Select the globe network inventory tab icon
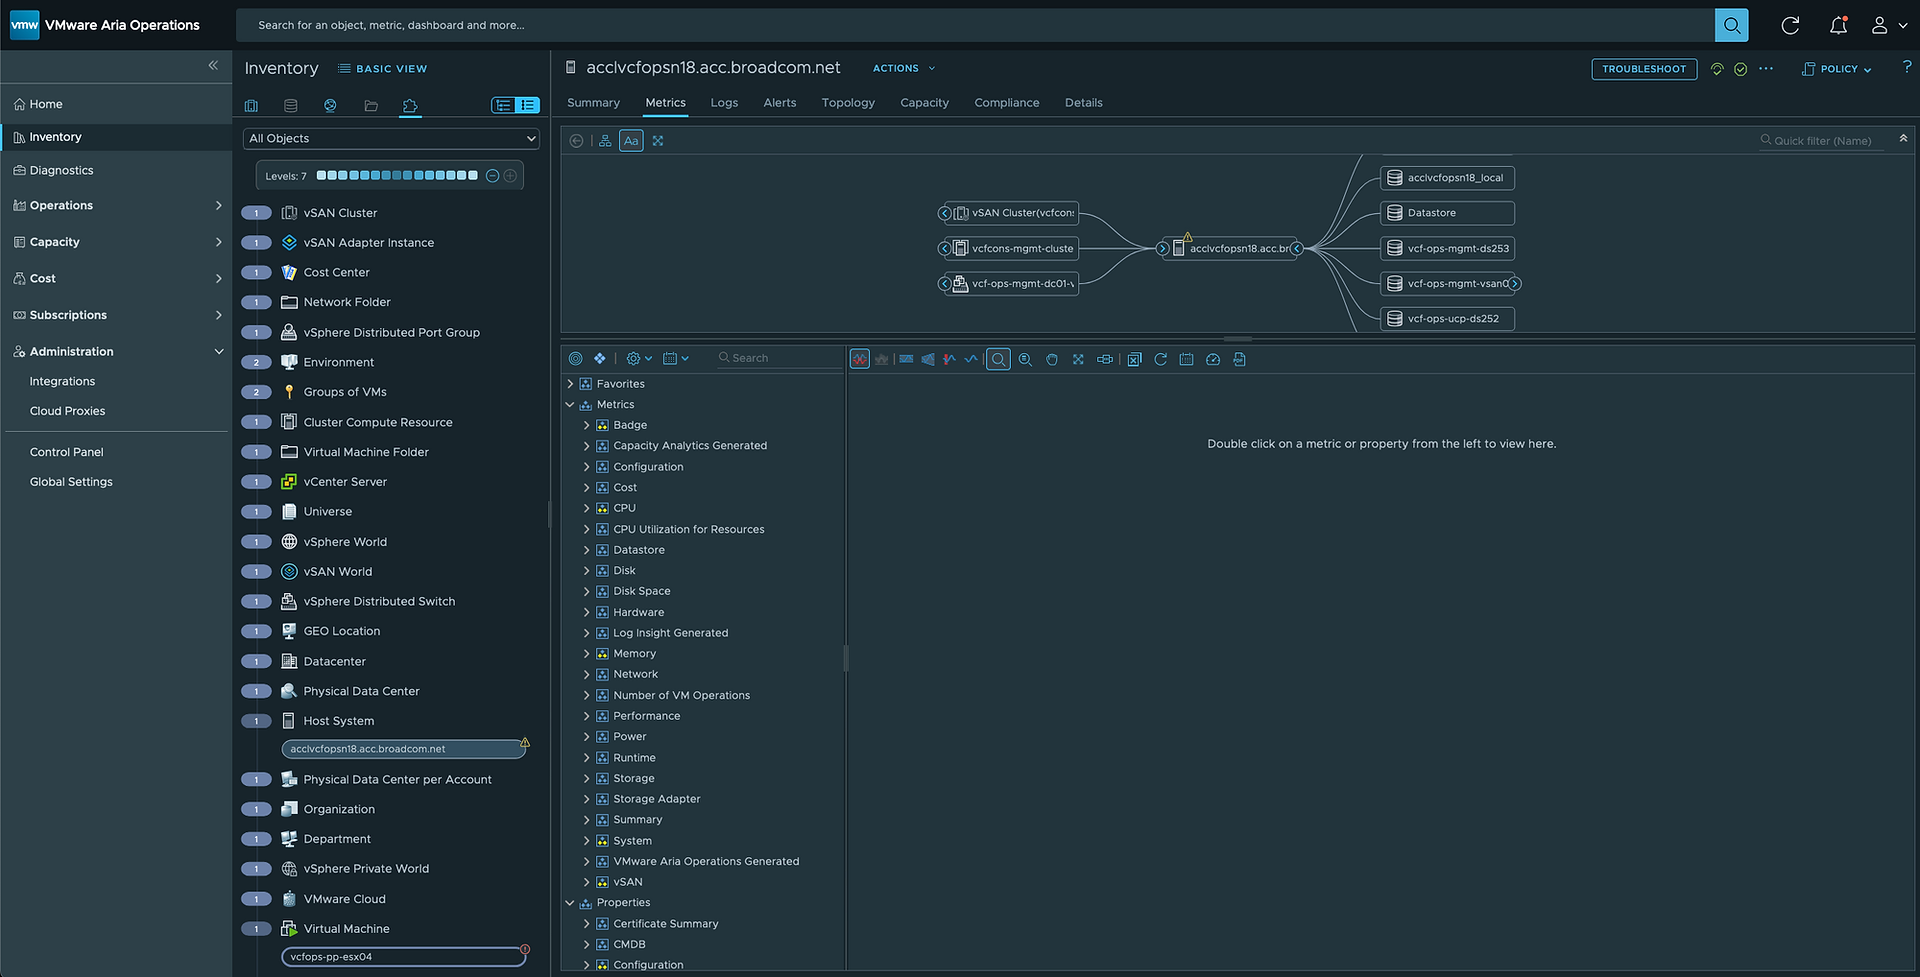The width and height of the screenshot is (1920, 977). 330,105
